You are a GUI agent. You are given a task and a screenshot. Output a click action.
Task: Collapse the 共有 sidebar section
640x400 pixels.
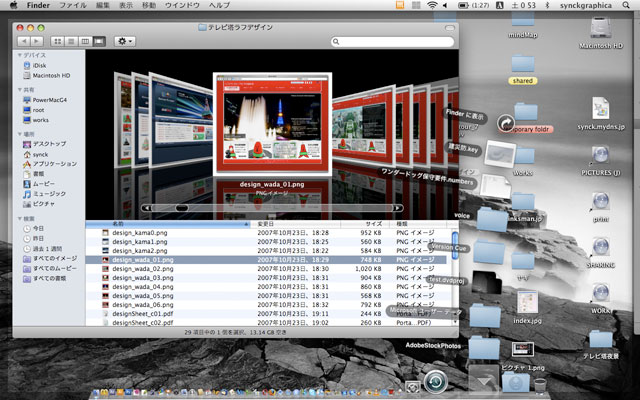(x=20, y=90)
